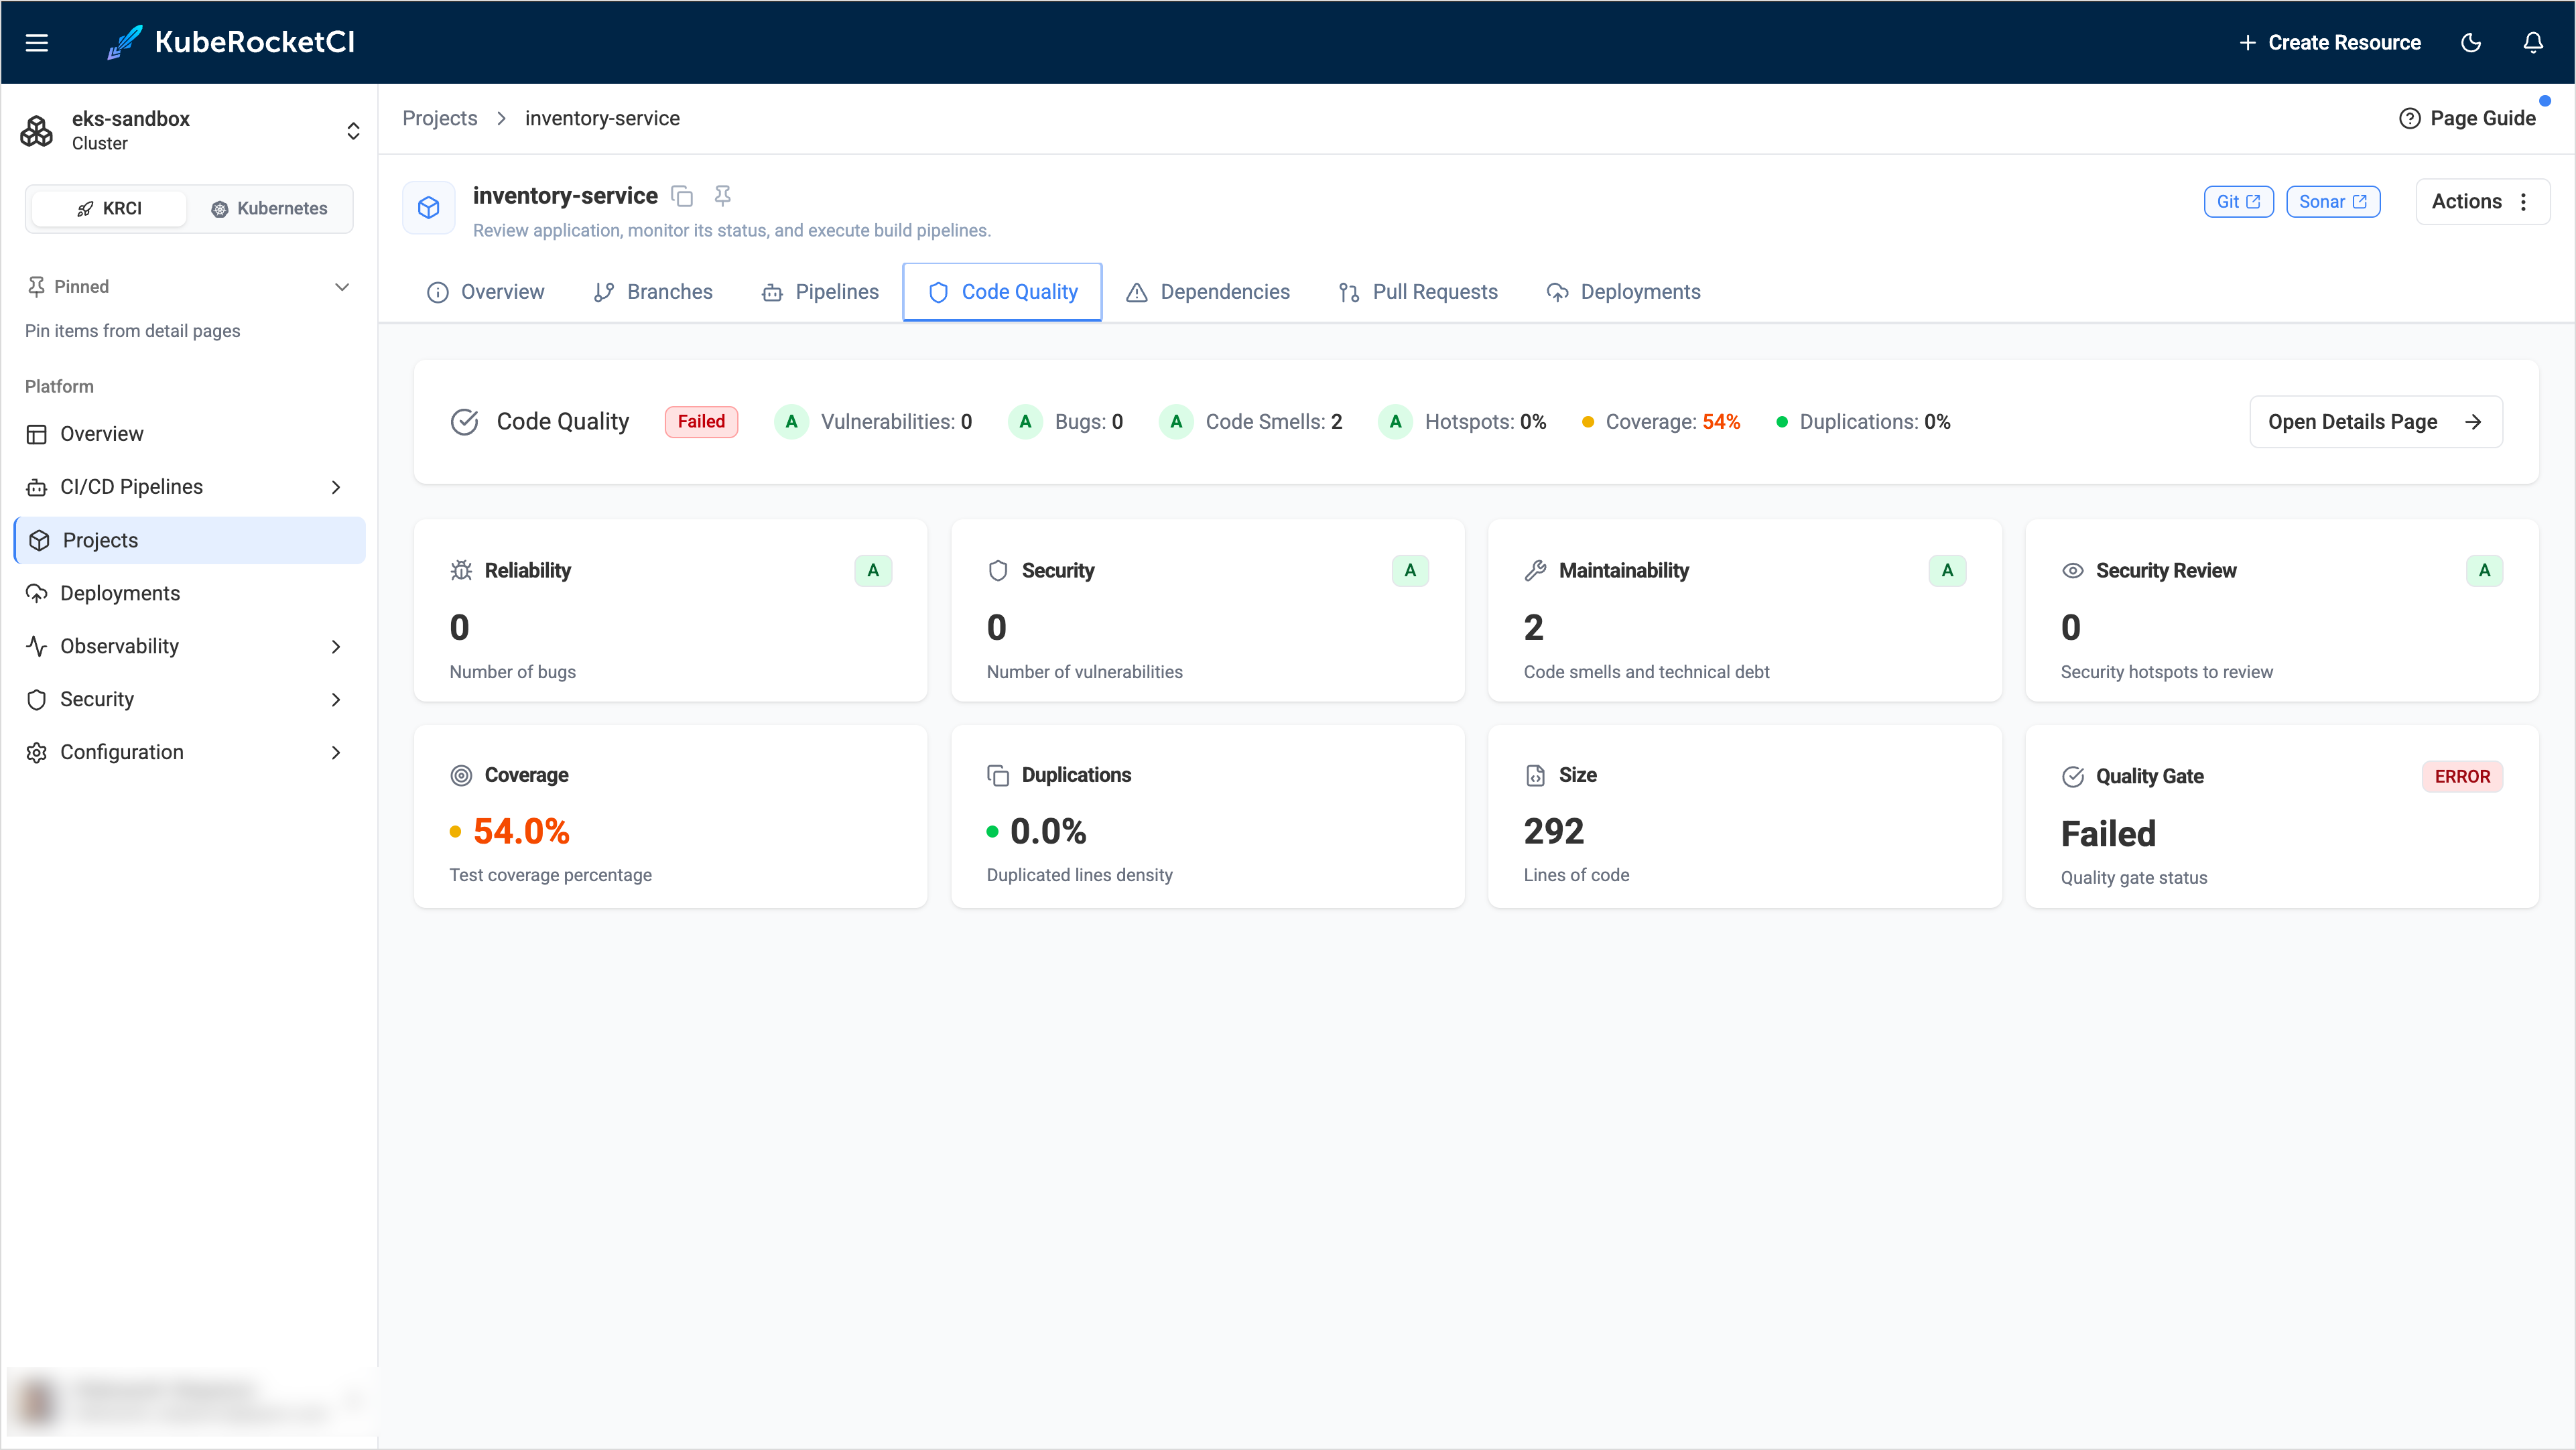Click the Code Quality summary check icon
The image size is (2576, 1450).
tap(465, 422)
